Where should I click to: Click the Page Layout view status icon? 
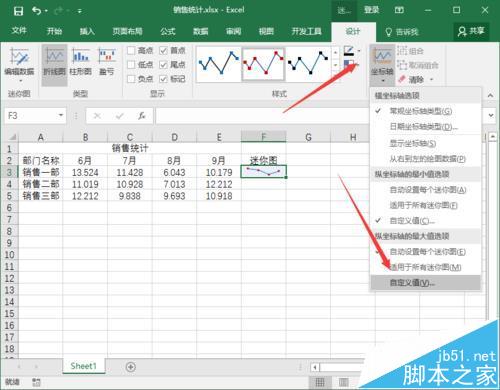344,382
